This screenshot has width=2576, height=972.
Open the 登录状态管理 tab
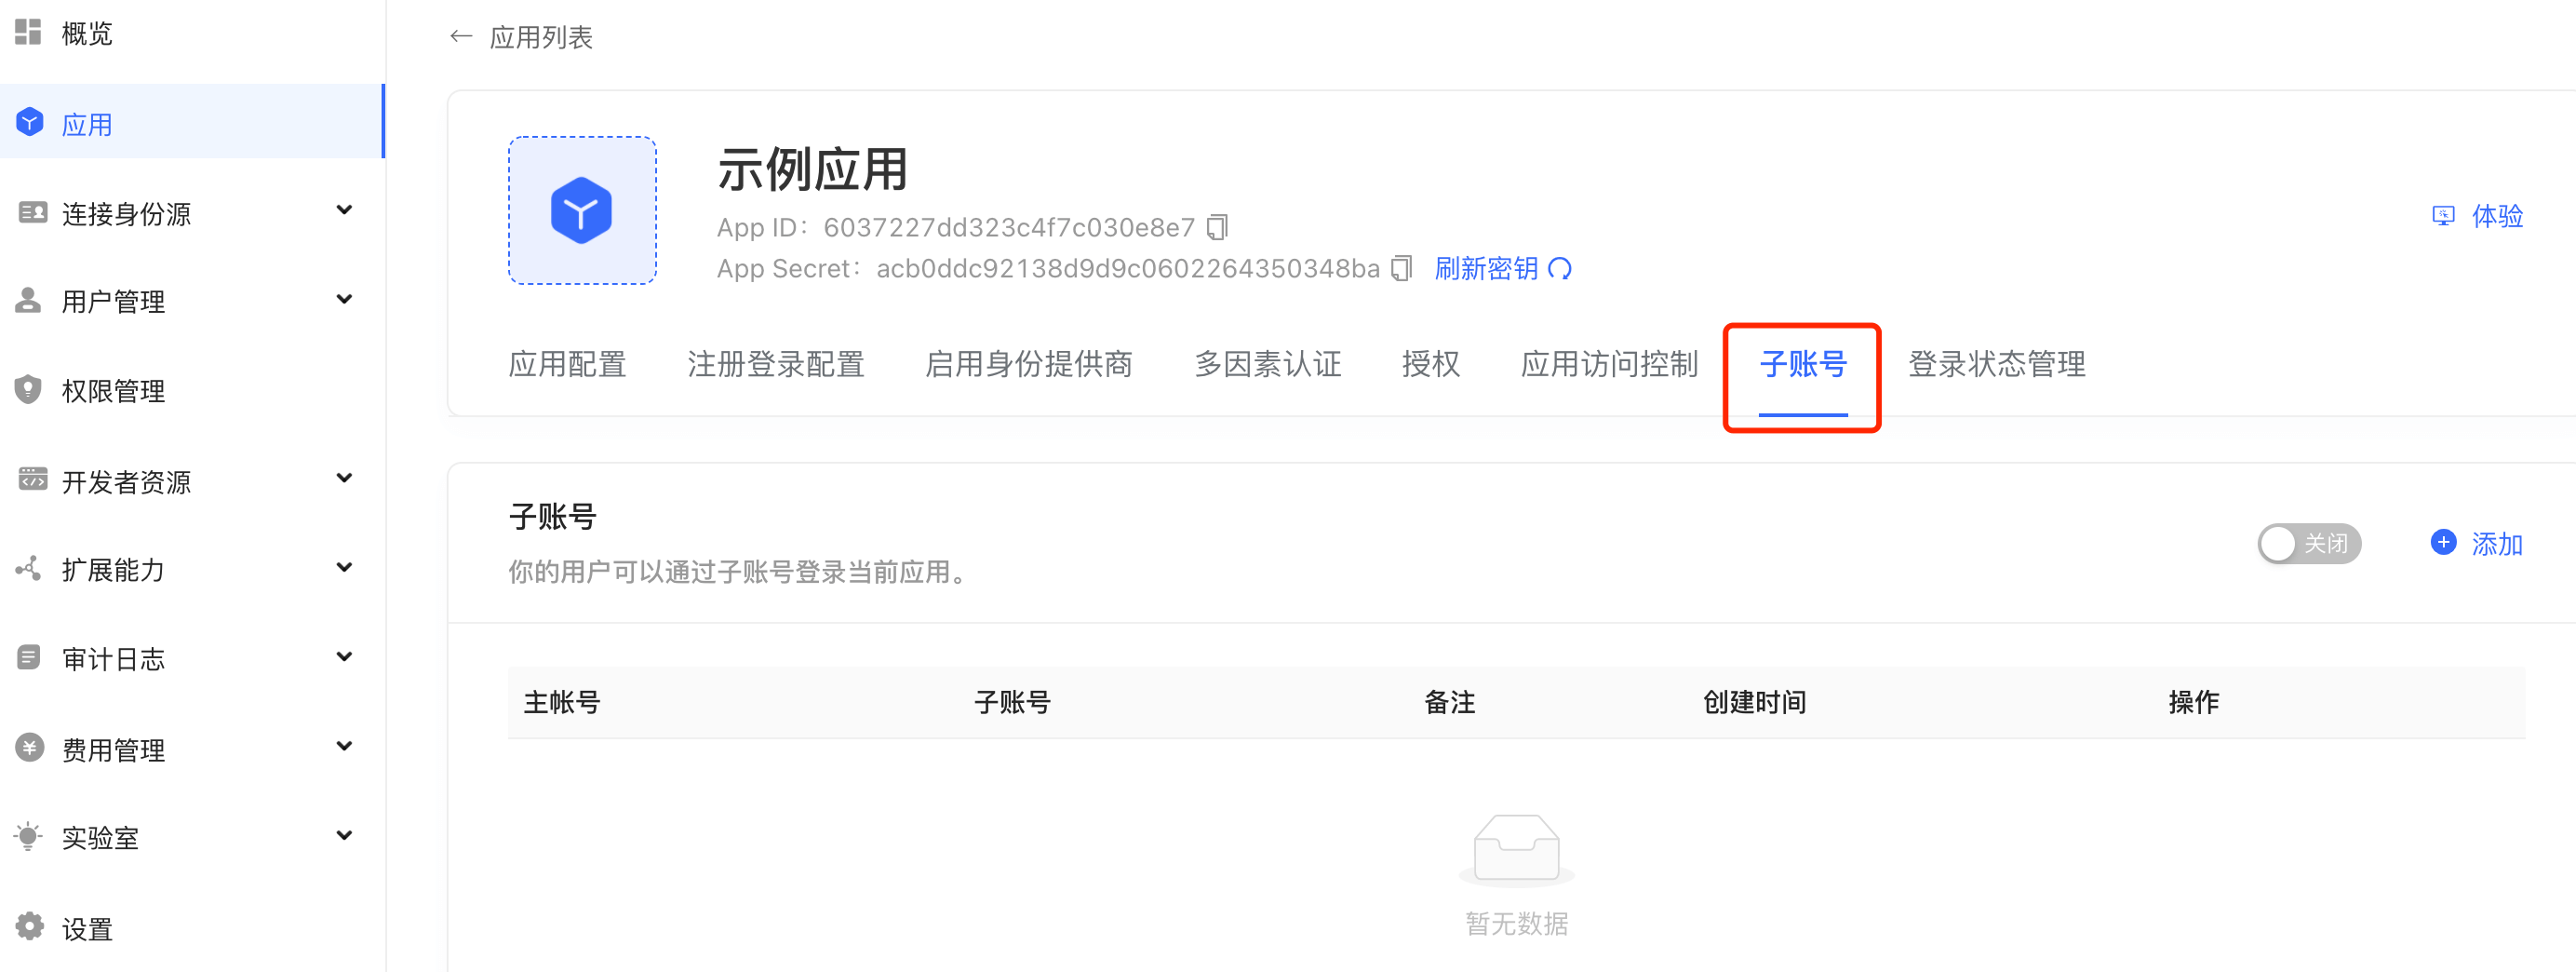click(1996, 364)
